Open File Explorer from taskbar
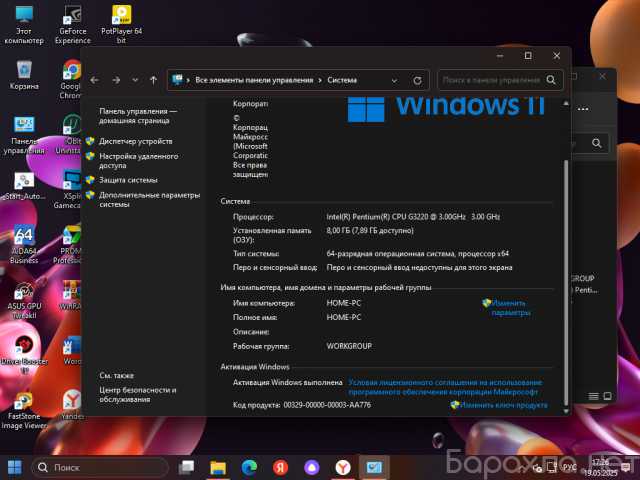Screen dimensions: 640x480 pyautogui.click(x=218, y=467)
